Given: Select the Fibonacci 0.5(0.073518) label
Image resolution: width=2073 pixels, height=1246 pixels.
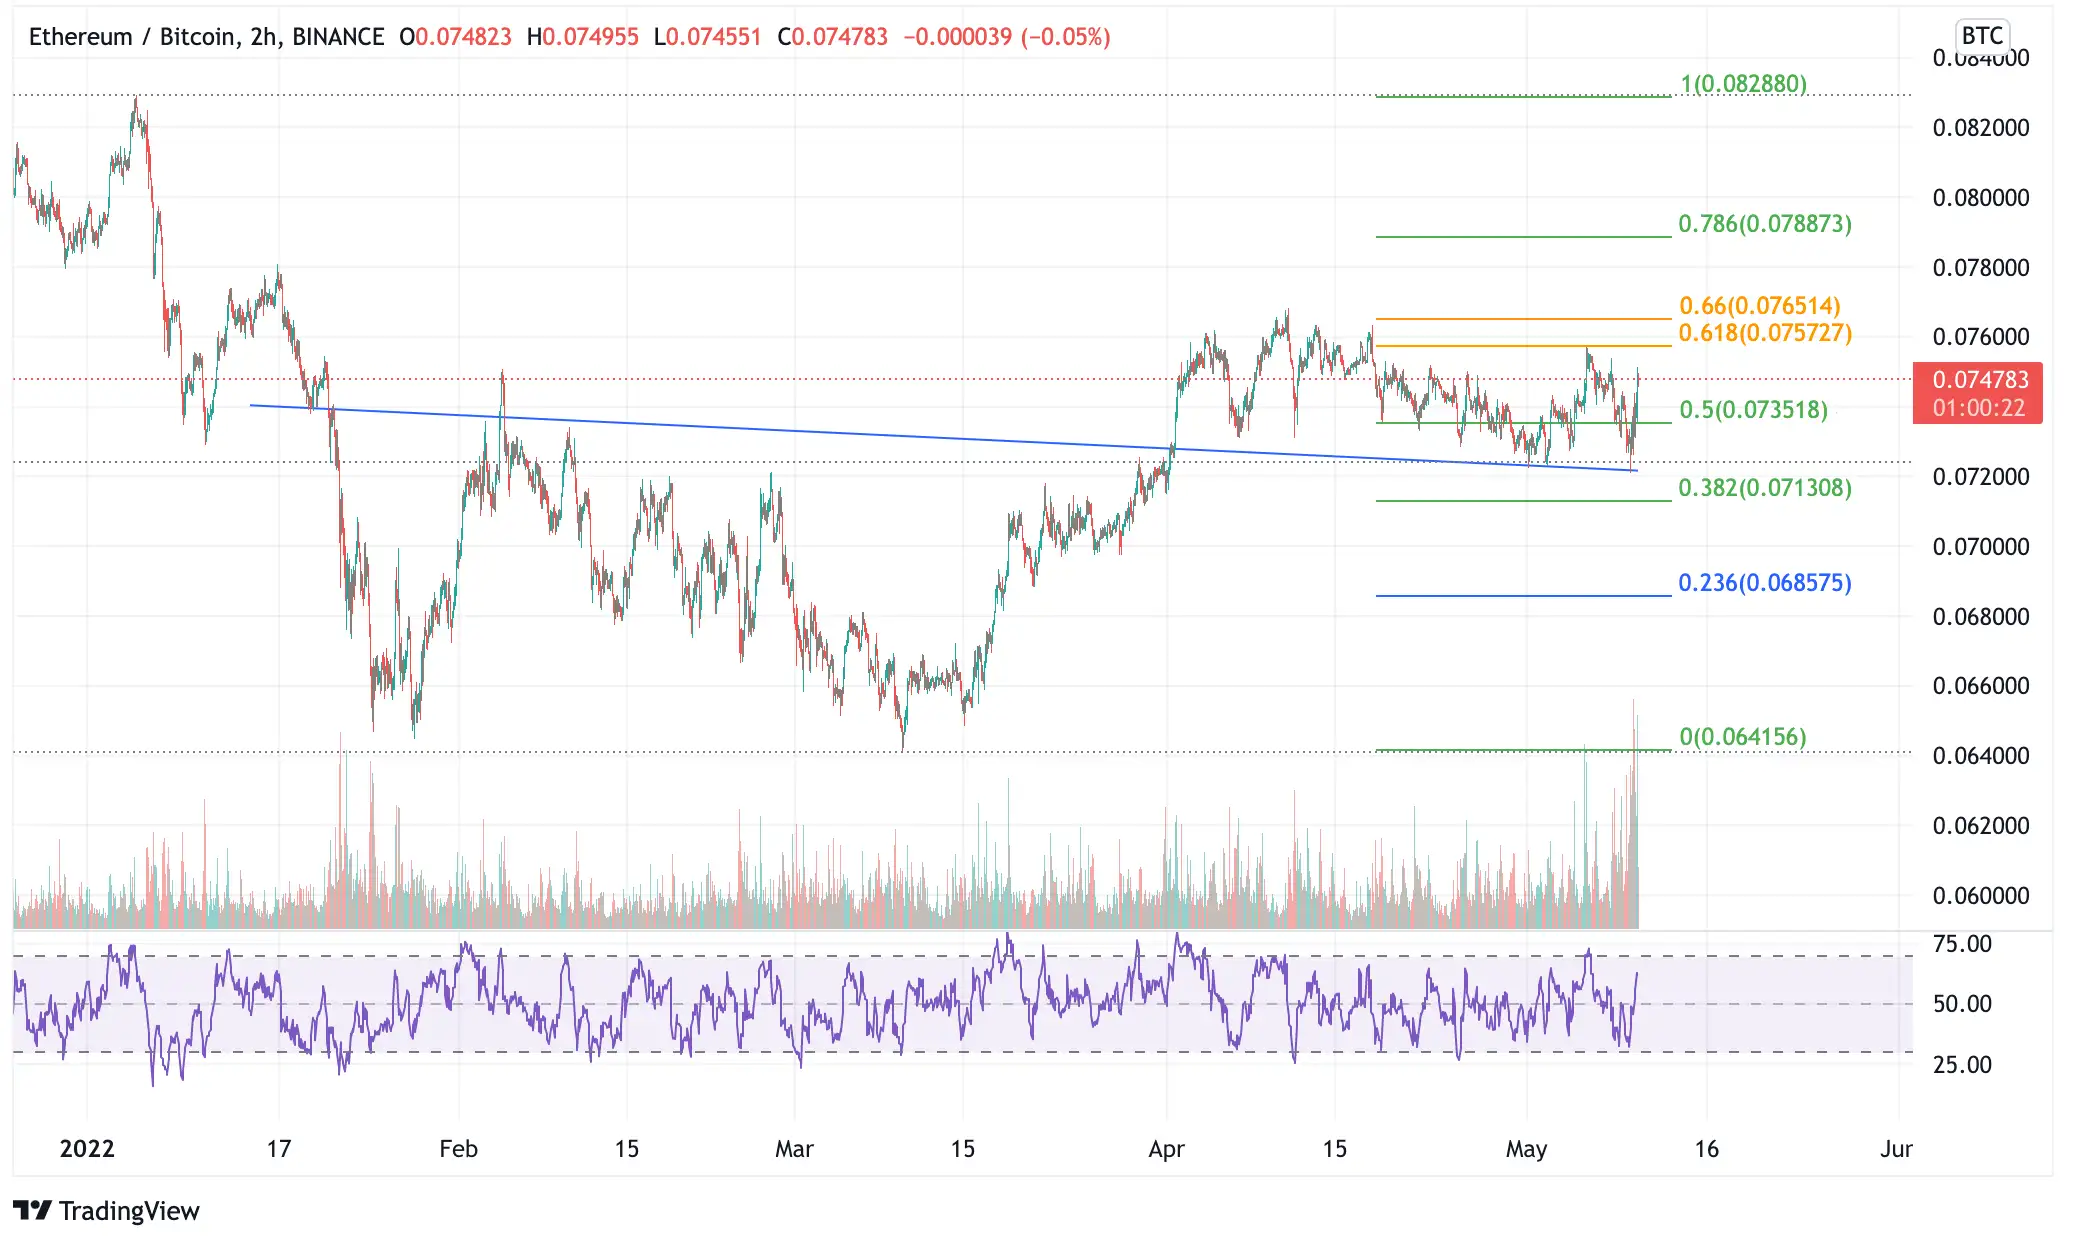Looking at the screenshot, I should click(x=1753, y=409).
